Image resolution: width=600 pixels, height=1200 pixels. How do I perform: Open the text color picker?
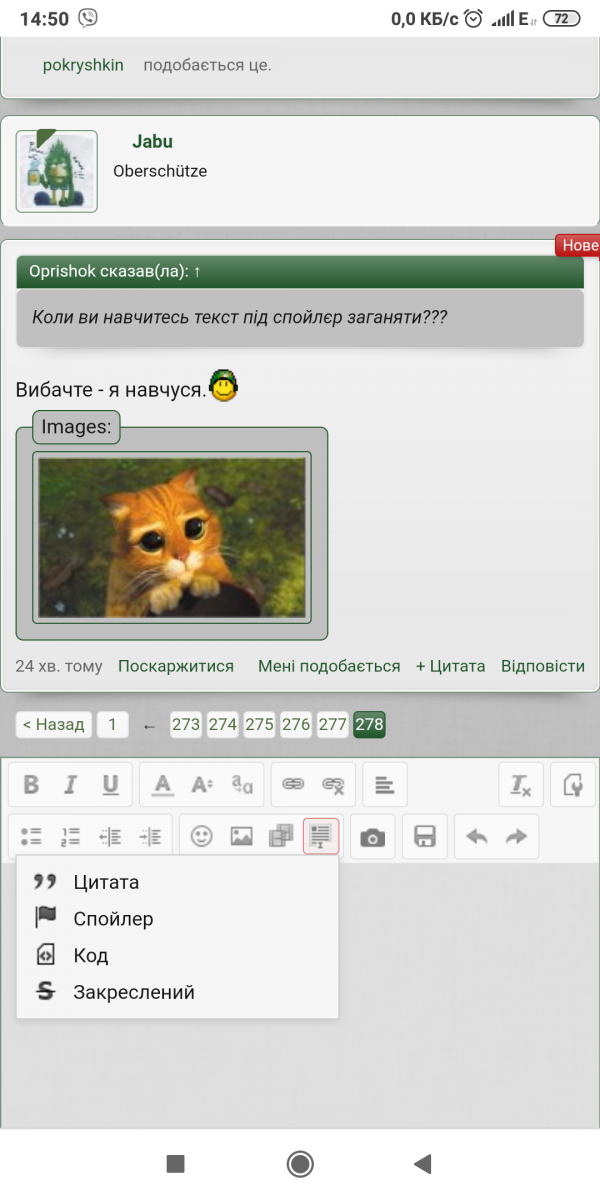pyautogui.click(x=163, y=785)
